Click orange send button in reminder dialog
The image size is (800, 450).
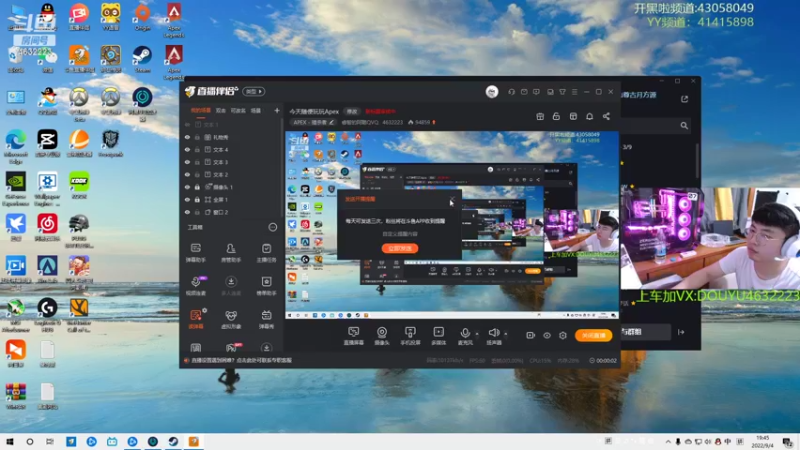(400, 248)
